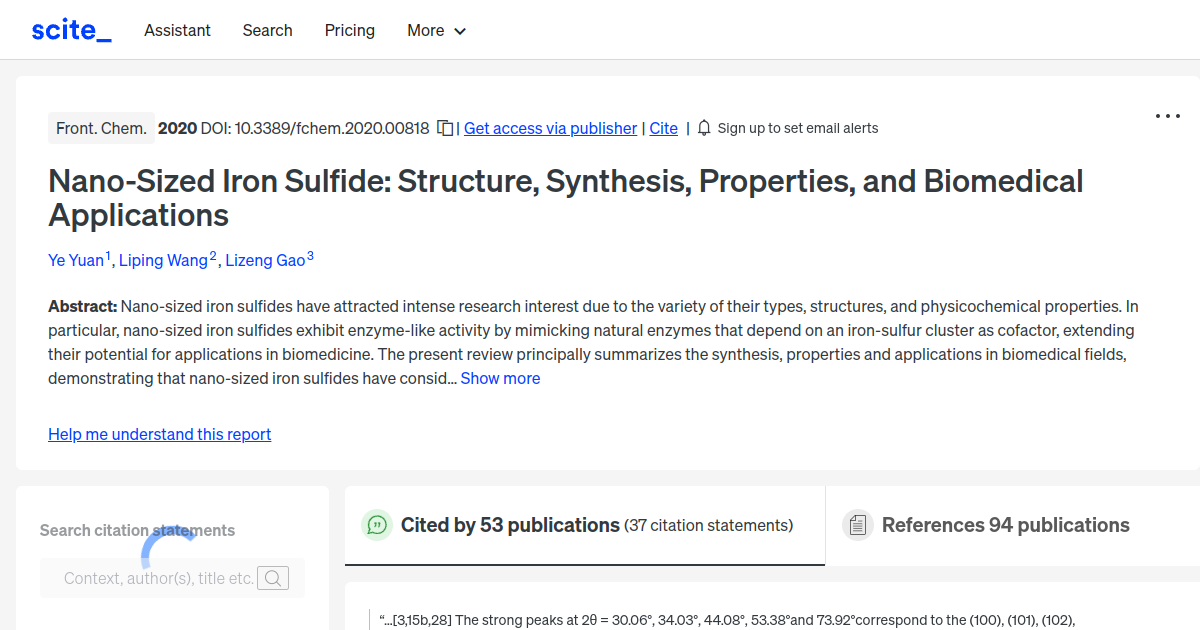Expand the More navigation dropdown
Image resolution: width=1200 pixels, height=630 pixels.
point(436,31)
